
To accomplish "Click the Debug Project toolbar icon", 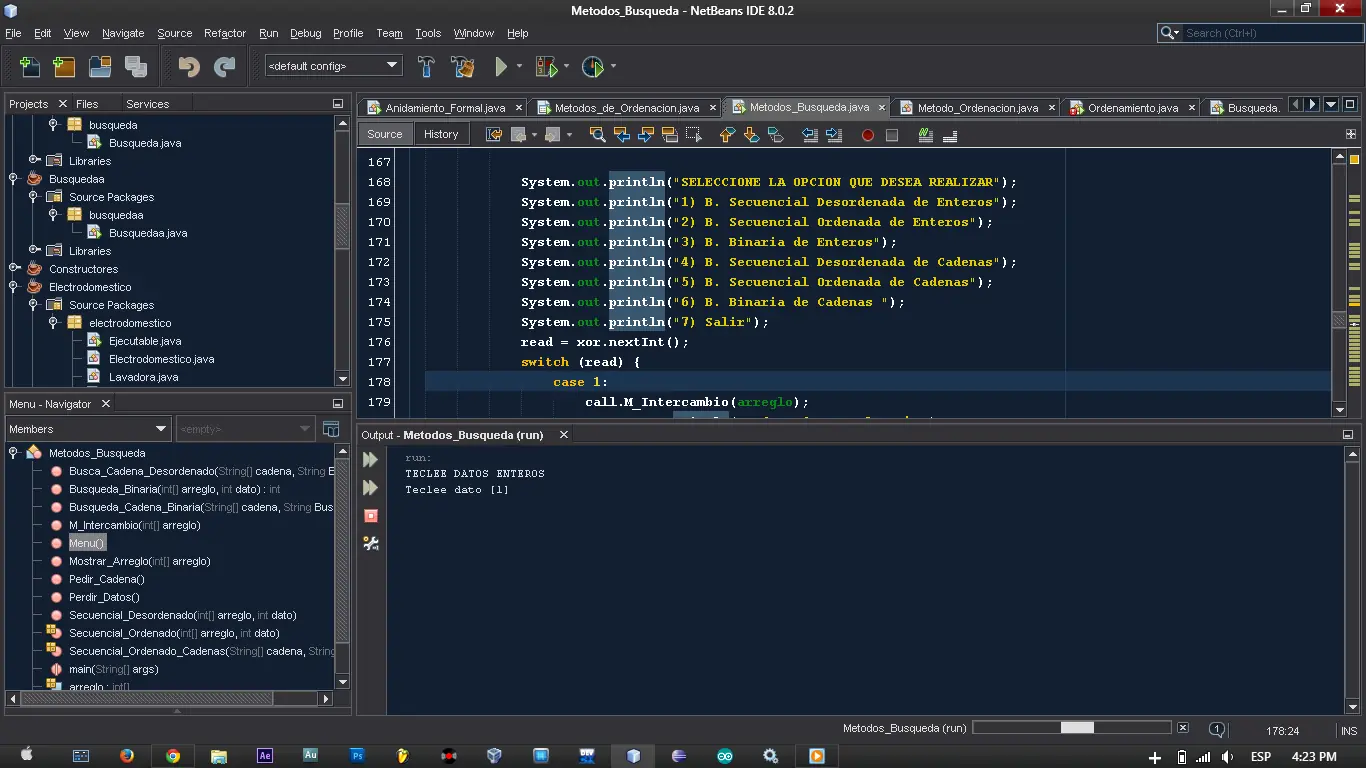I will [x=546, y=67].
